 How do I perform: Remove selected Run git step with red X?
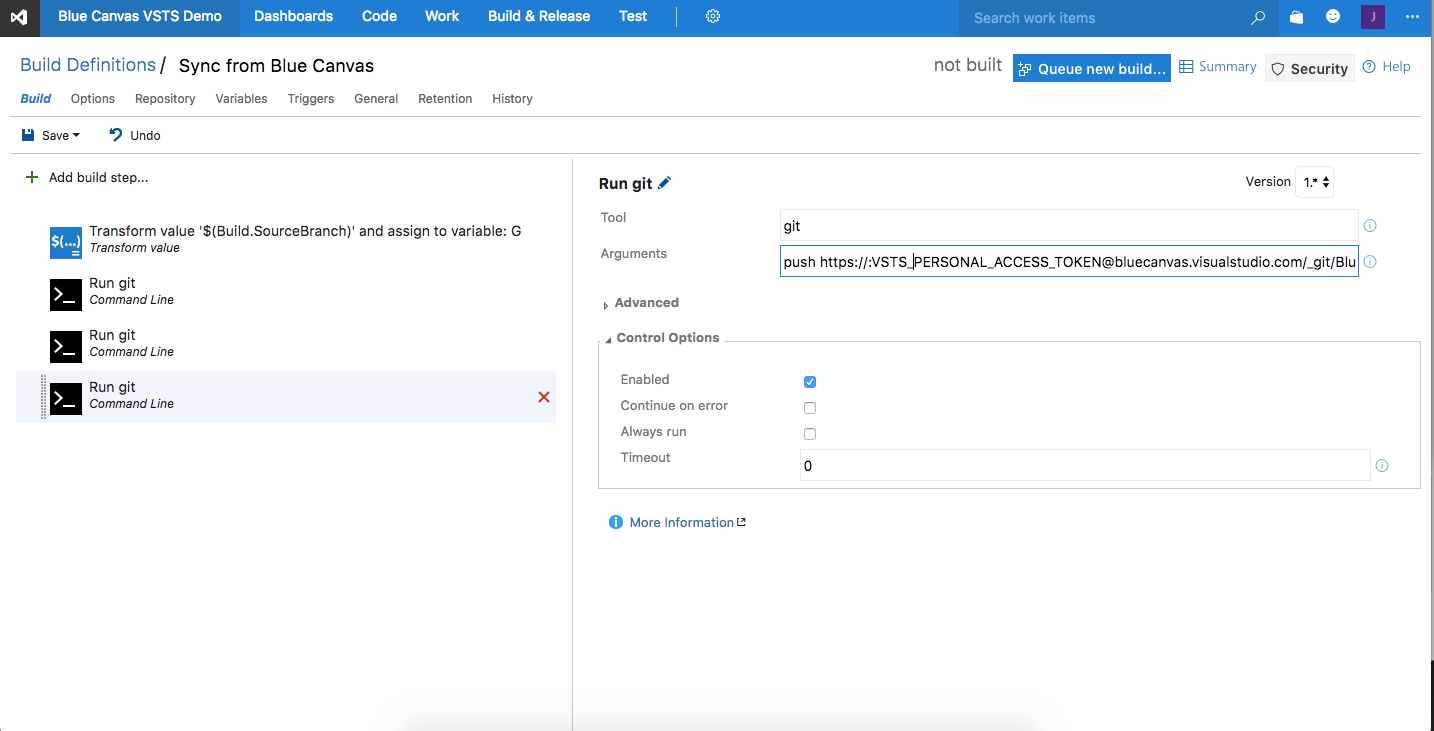click(544, 397)
